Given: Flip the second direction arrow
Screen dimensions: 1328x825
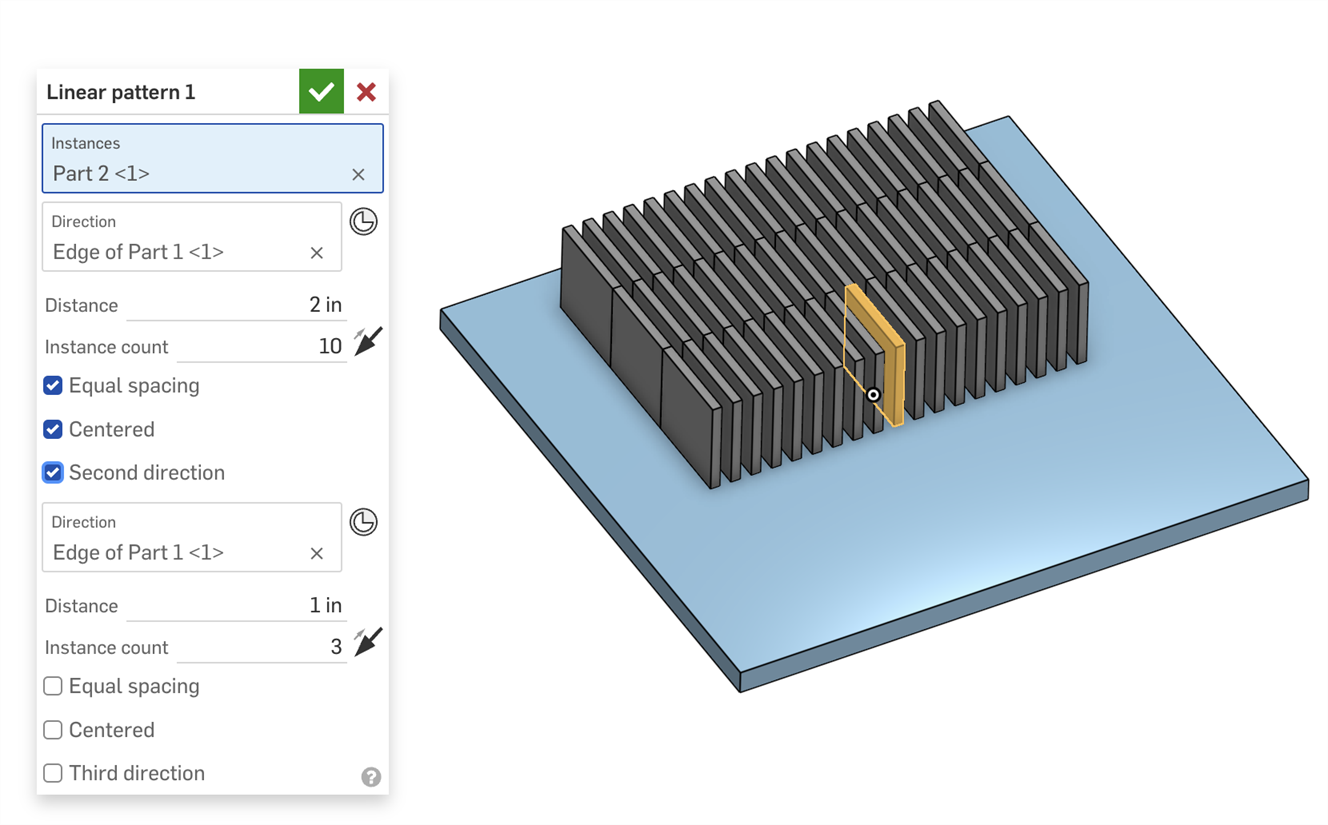Looking at the screenshot, I should point(368,641).
